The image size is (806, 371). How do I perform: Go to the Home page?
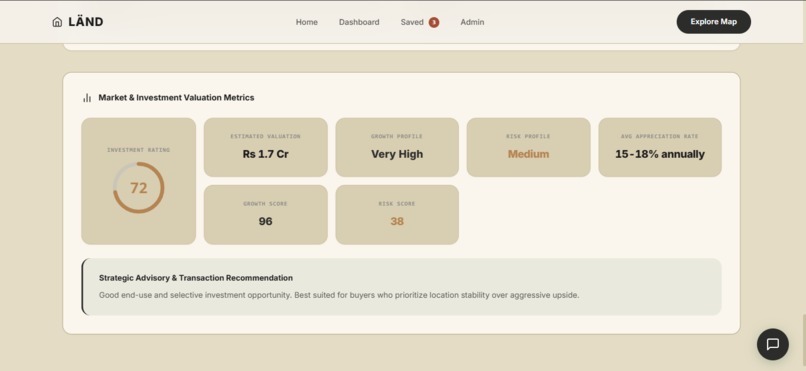[x=306, y=22]
